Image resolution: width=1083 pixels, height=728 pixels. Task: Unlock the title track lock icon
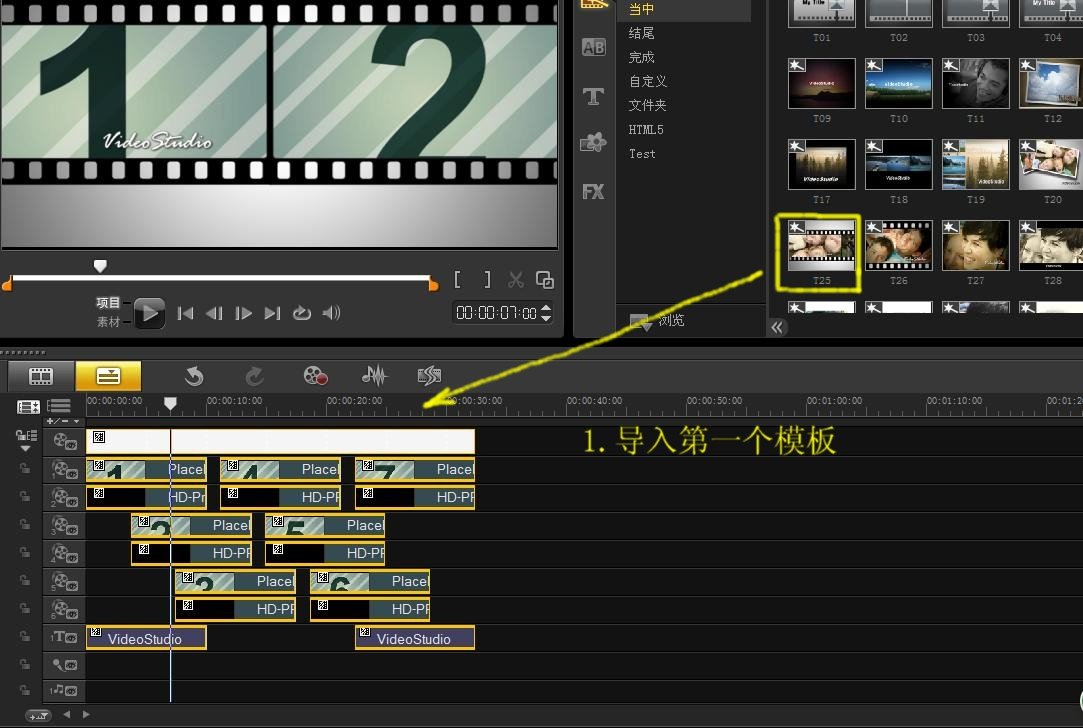(24, 637)
